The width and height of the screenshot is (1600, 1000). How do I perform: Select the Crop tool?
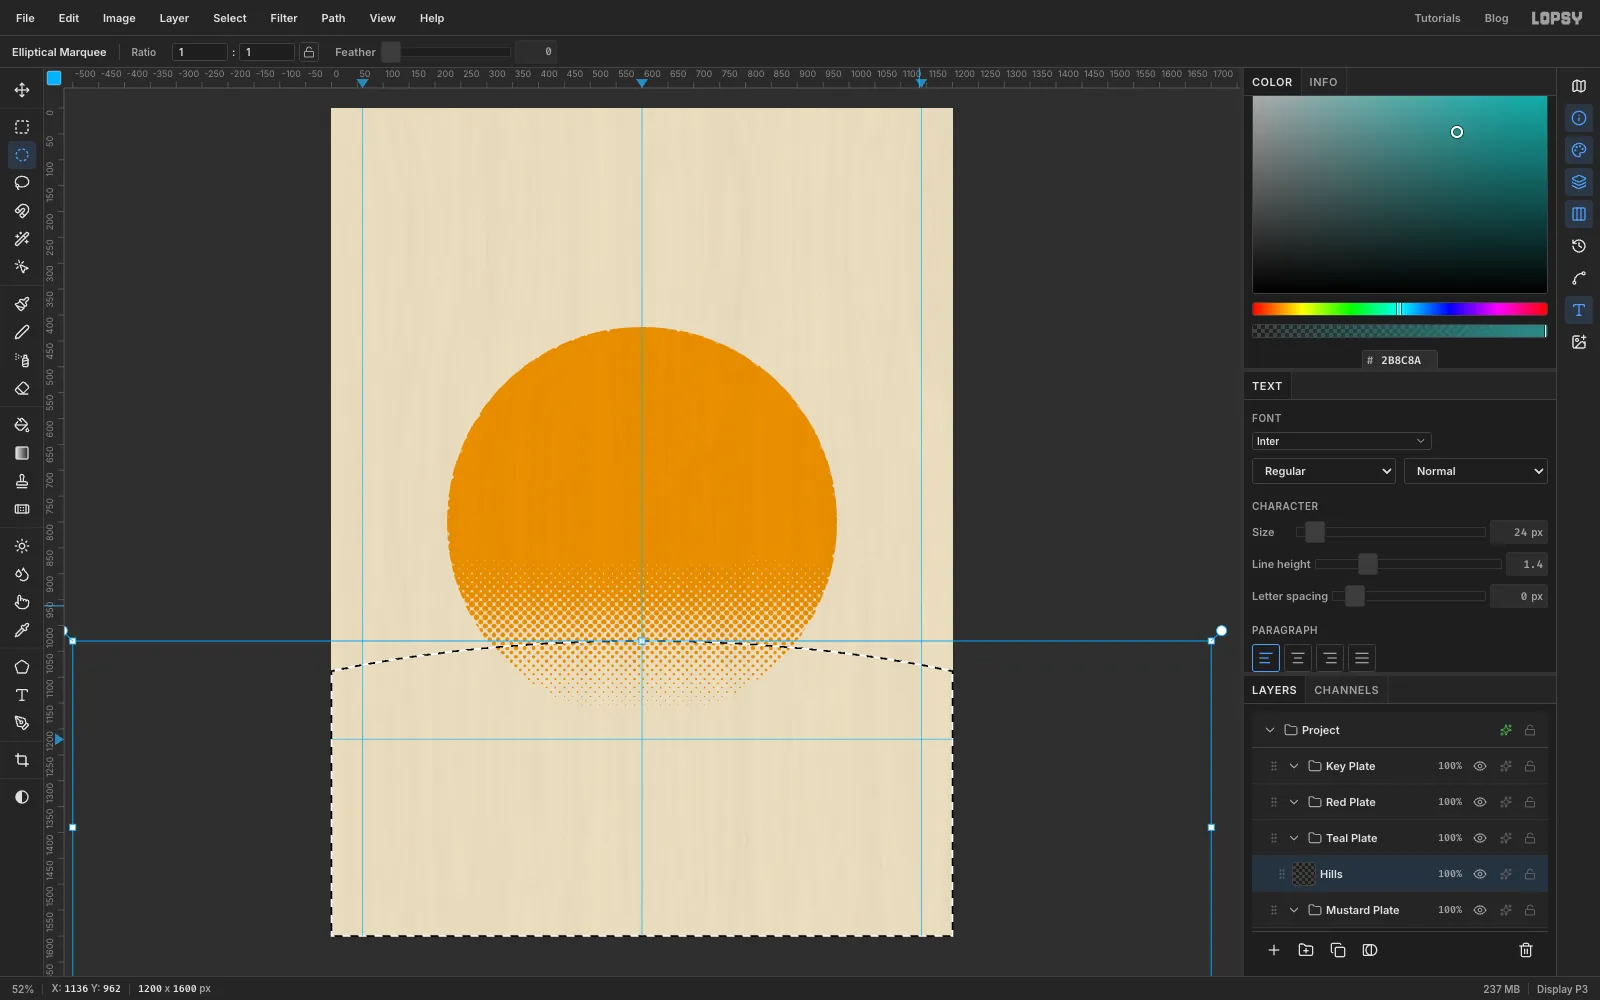tap(22, 760)
